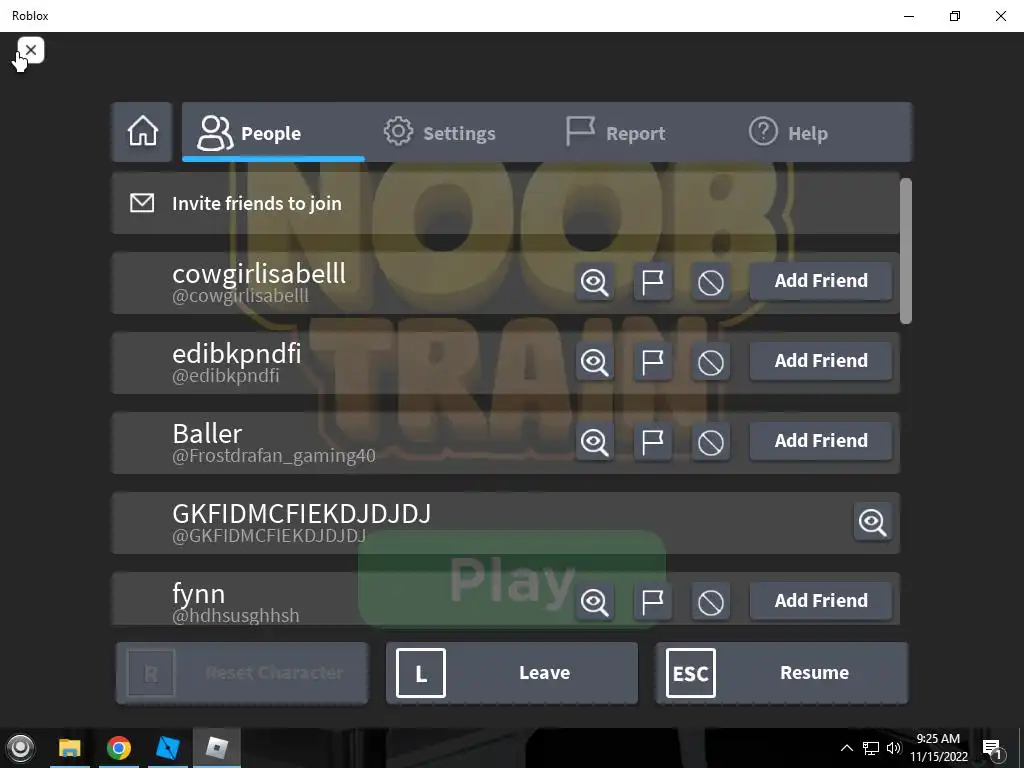
Task: Inspect fynn's avatar
Action: click(x=594, y=601)
